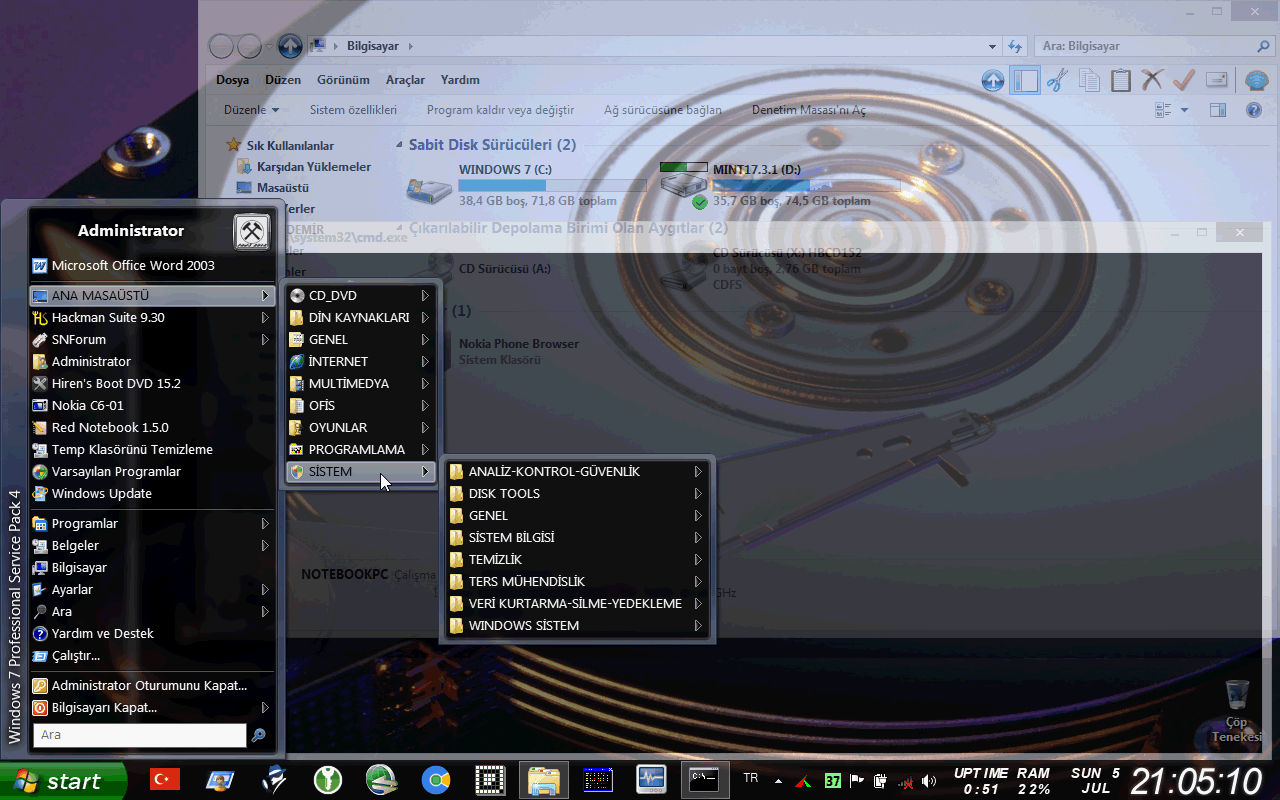The height and width of the screenshot is (800, 1280).
Task: Open Windows Update from start menu
Action: (x=151, y=494)
